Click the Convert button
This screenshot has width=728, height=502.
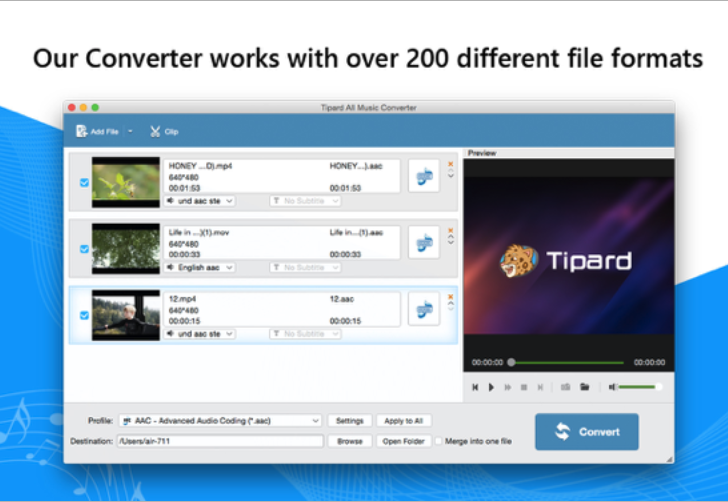[587, 432]
